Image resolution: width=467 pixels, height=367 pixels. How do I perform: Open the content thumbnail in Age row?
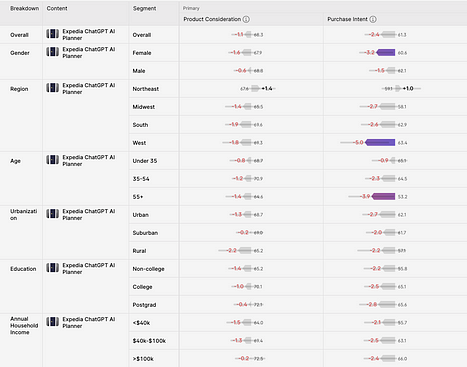53,160
